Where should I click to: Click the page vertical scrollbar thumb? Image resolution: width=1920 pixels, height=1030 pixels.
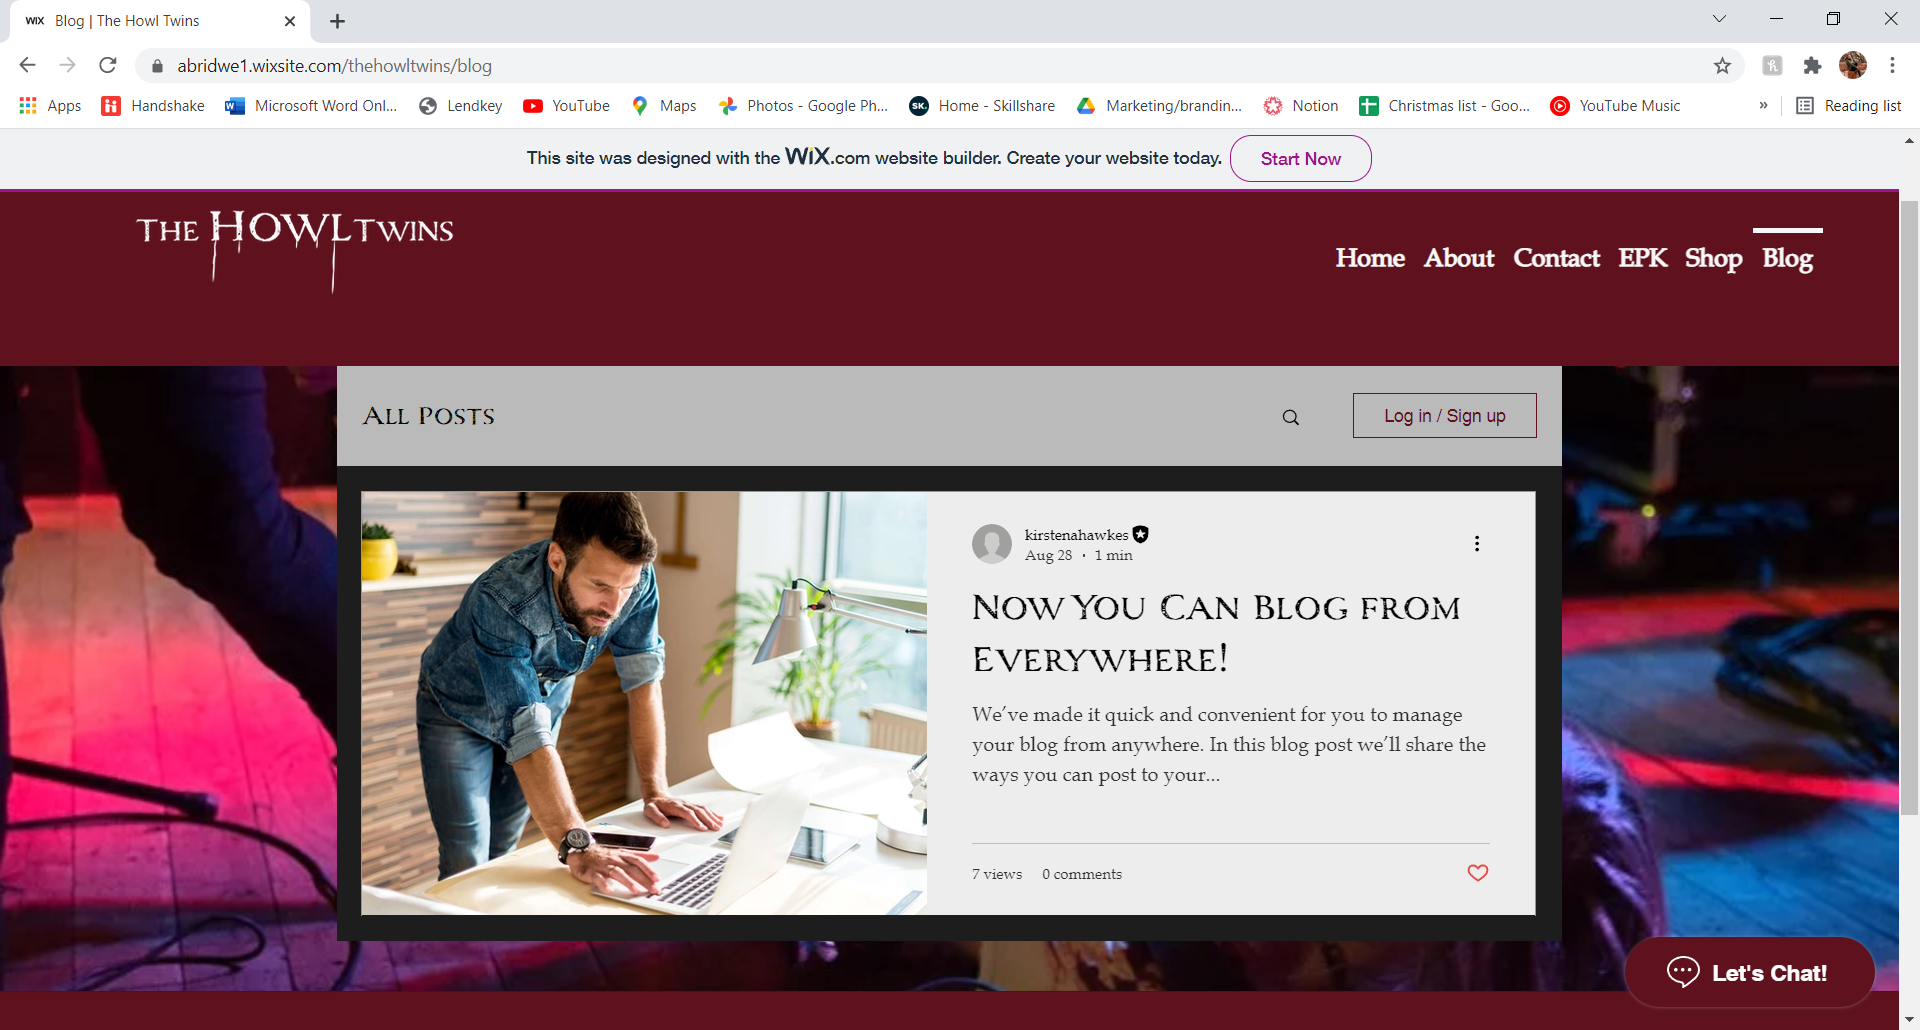tap(1909, 508)
